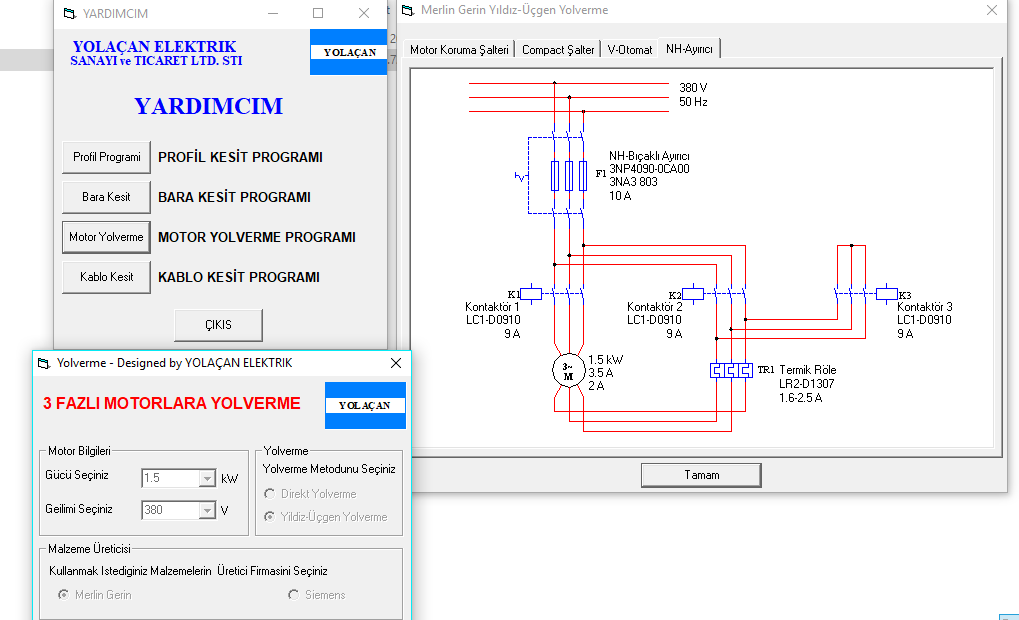
Task: Minimize the YARDIMCIM window
Action: pos(273,13)
